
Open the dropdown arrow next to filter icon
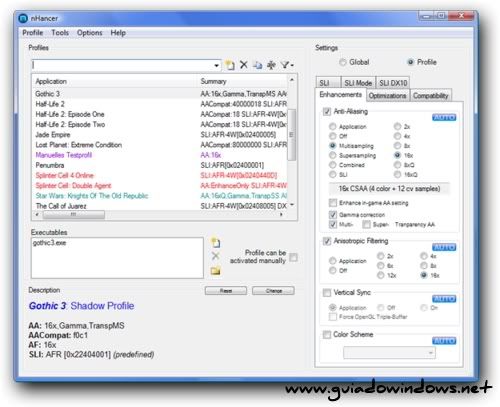click(292, 65)
